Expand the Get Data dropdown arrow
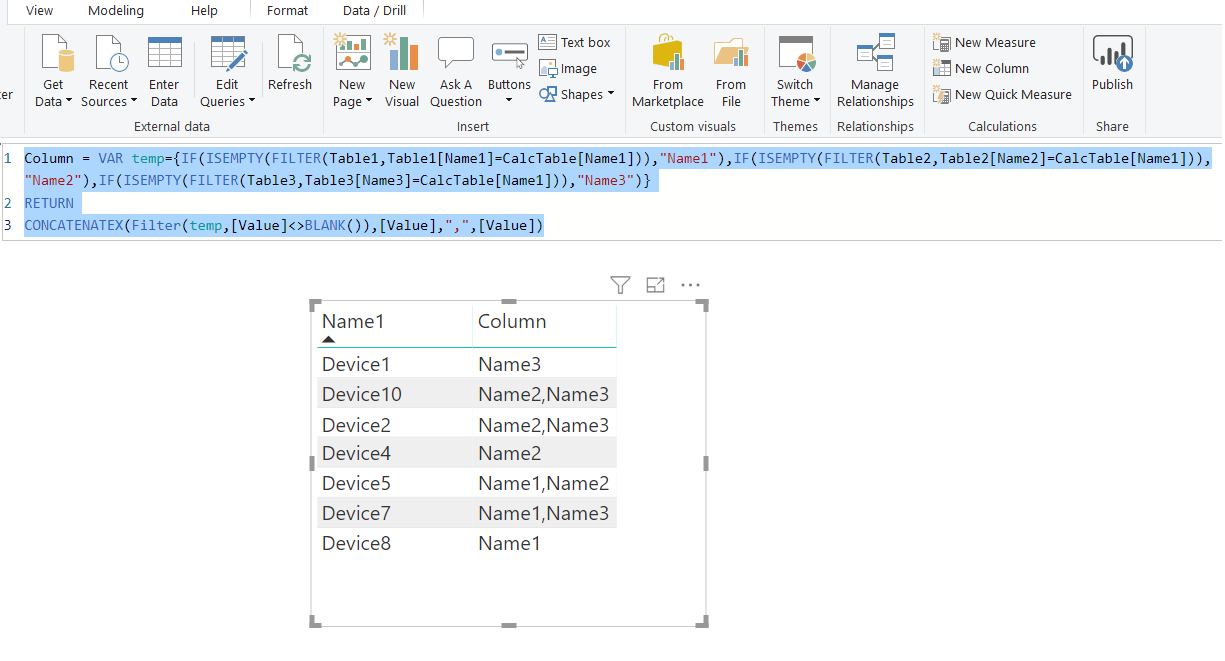The height and width of the screenshot is (661, 1225). 69,102
